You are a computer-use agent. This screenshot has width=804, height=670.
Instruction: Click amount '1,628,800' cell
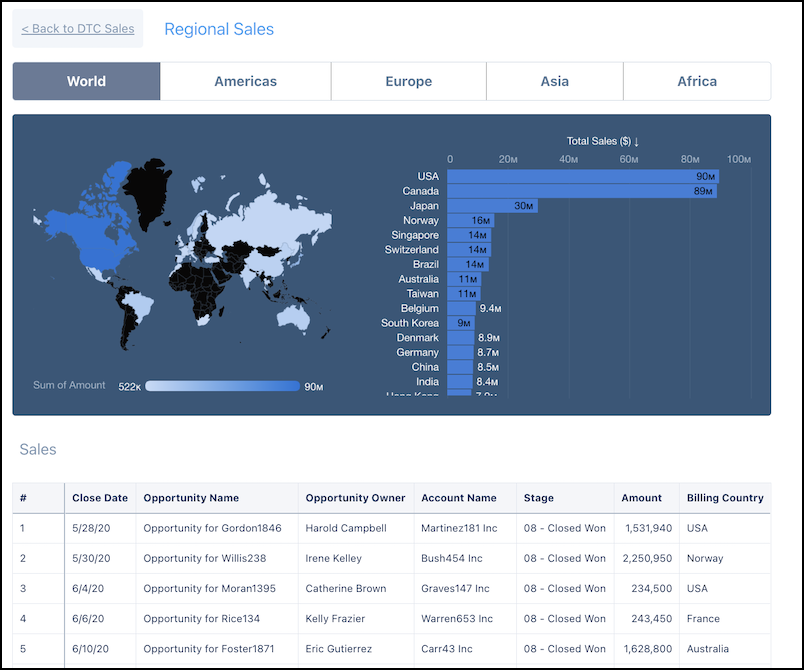click(x=648, y=649)
